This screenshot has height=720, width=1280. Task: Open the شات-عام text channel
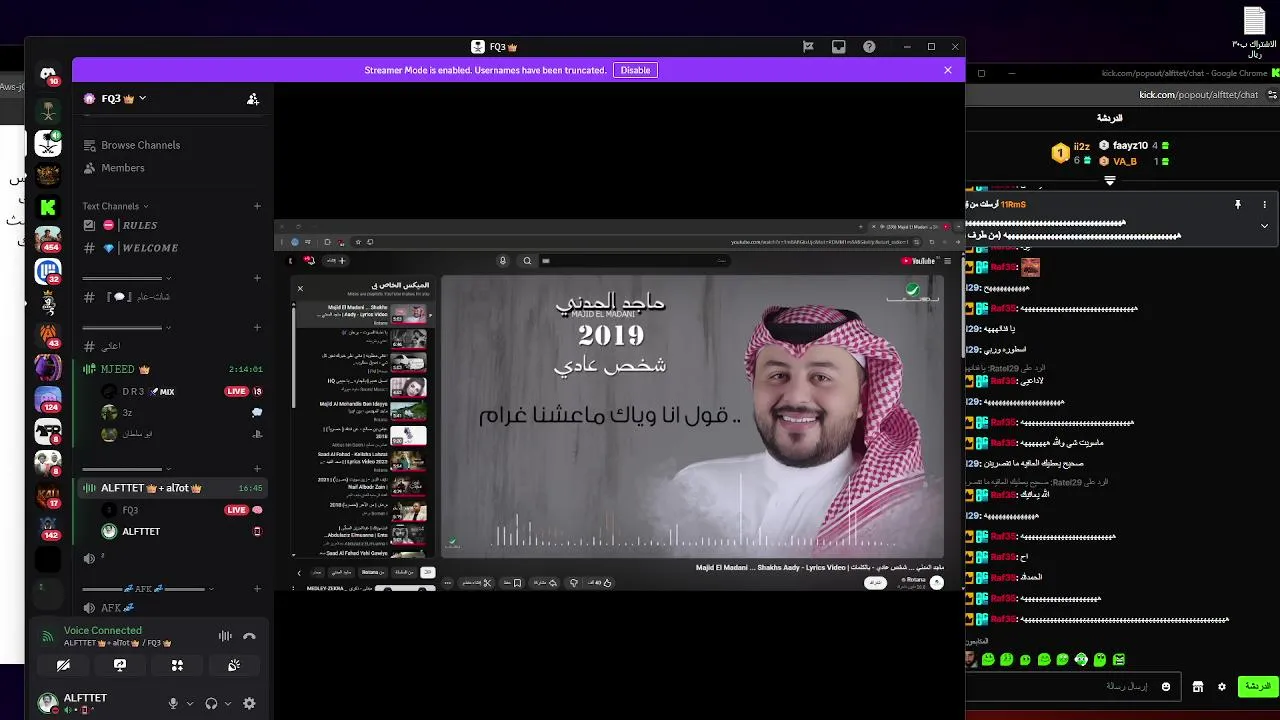(170, 297)
